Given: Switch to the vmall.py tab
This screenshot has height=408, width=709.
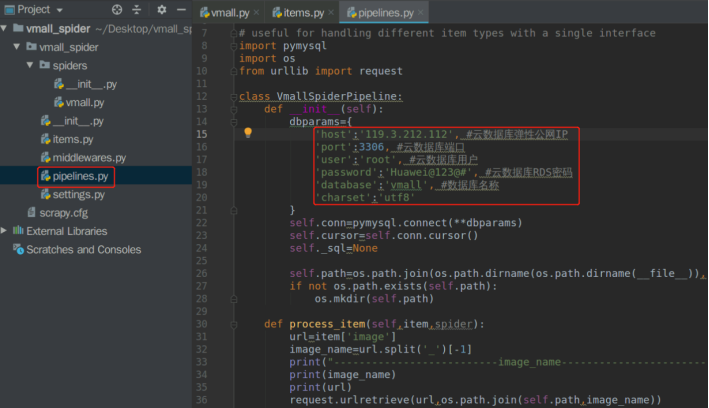Looking at the screenshot, I should tap(225, 13).
